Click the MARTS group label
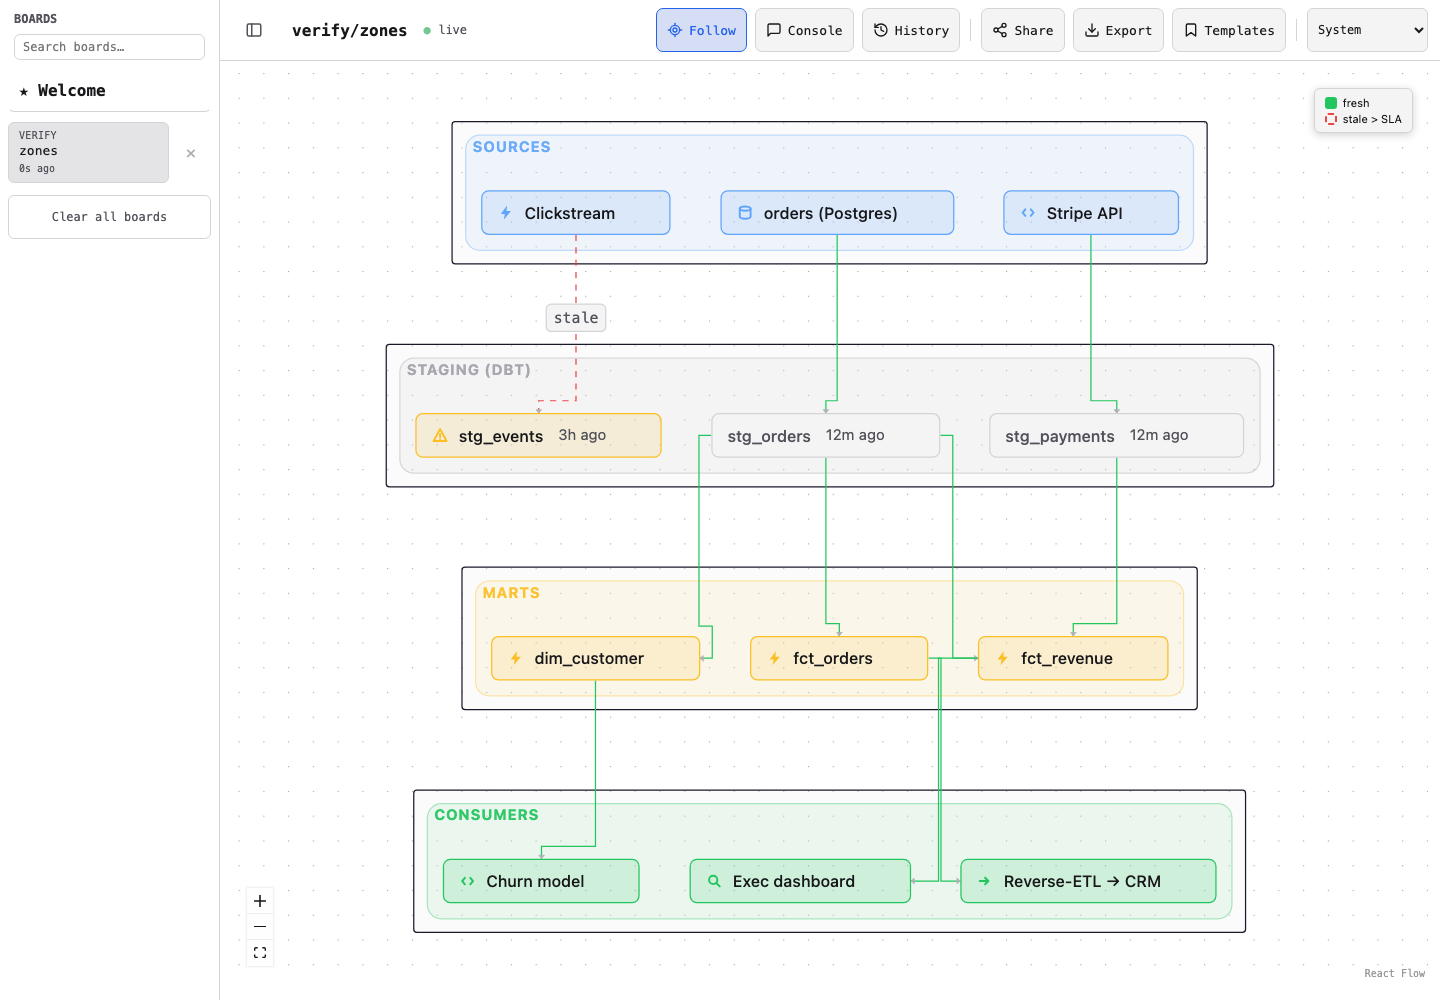The height and width of the screenshot is (1000, 1440). (511, 593)
